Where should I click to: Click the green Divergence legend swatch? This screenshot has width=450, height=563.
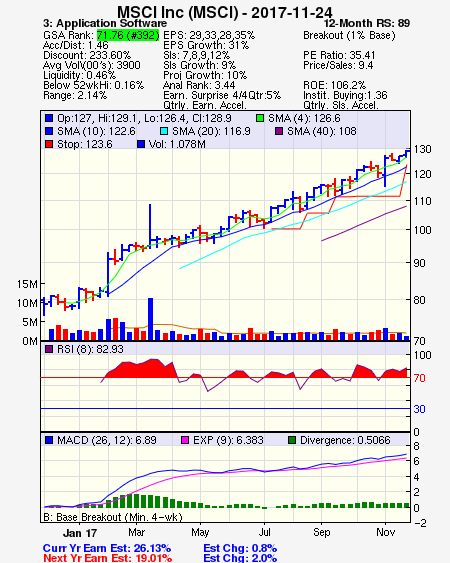[x=292, y=440]
